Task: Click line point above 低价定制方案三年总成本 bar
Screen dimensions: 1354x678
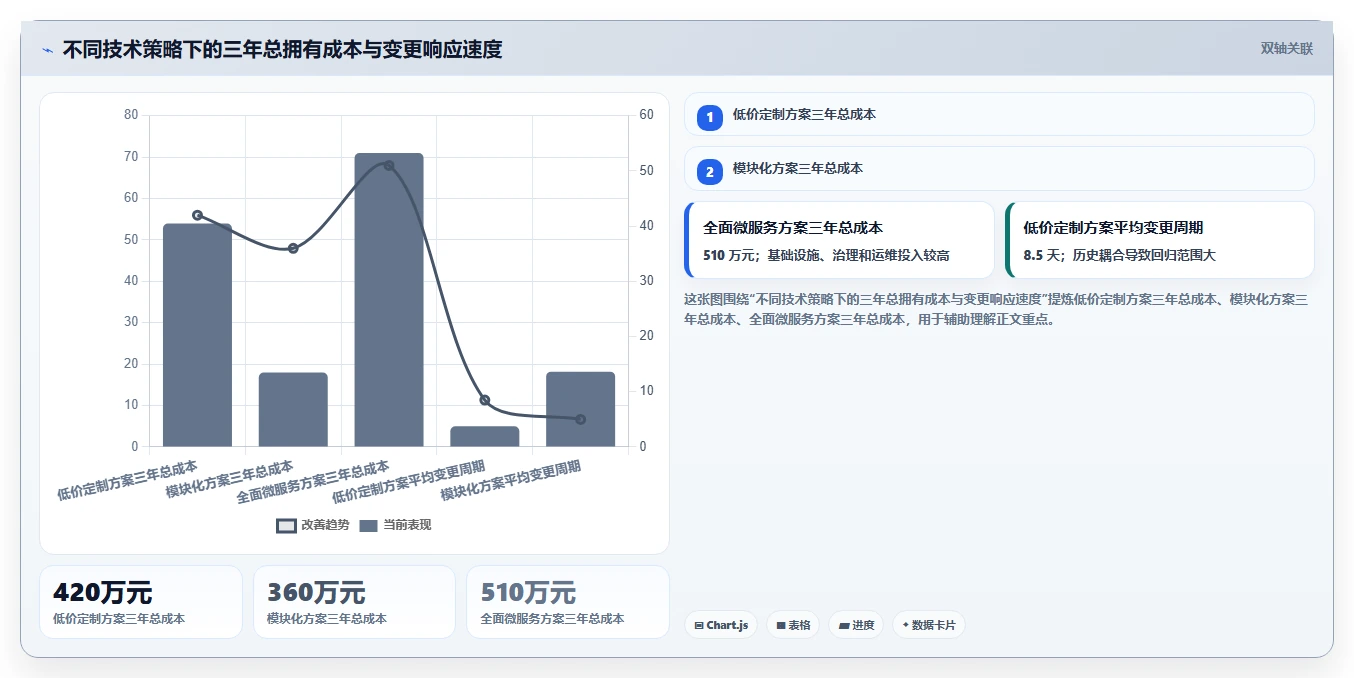Action: click(197, 215)
